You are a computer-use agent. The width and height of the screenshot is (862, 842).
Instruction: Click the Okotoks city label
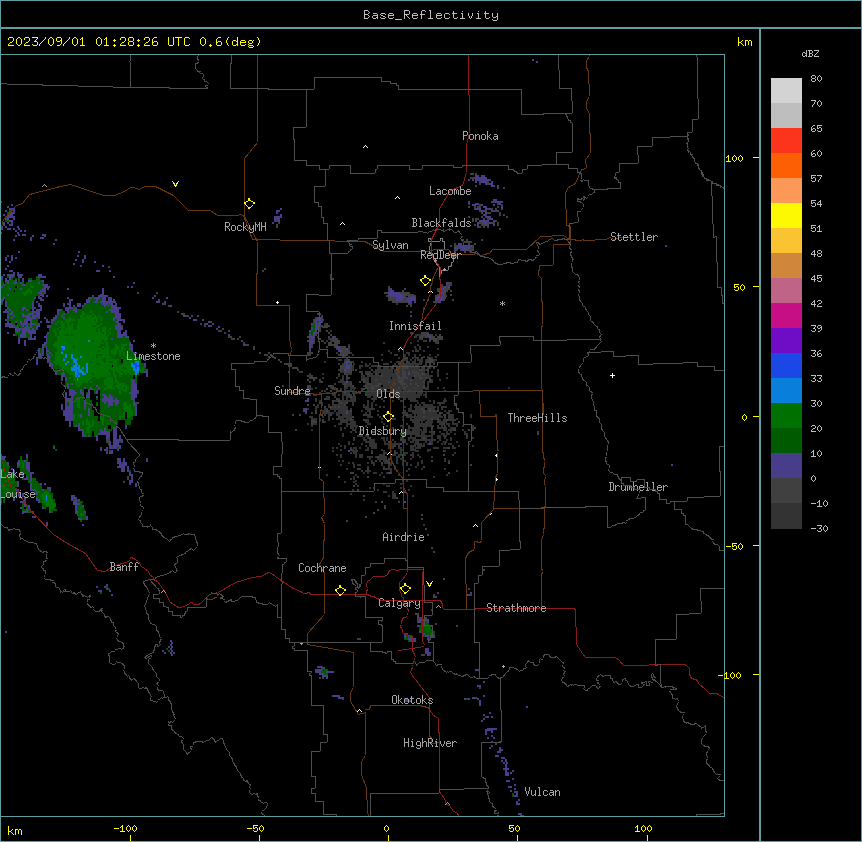point(412,700)
